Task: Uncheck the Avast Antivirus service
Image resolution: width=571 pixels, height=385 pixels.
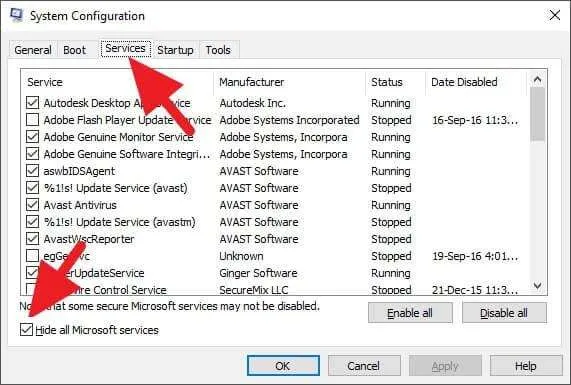Action: point(32,205)
